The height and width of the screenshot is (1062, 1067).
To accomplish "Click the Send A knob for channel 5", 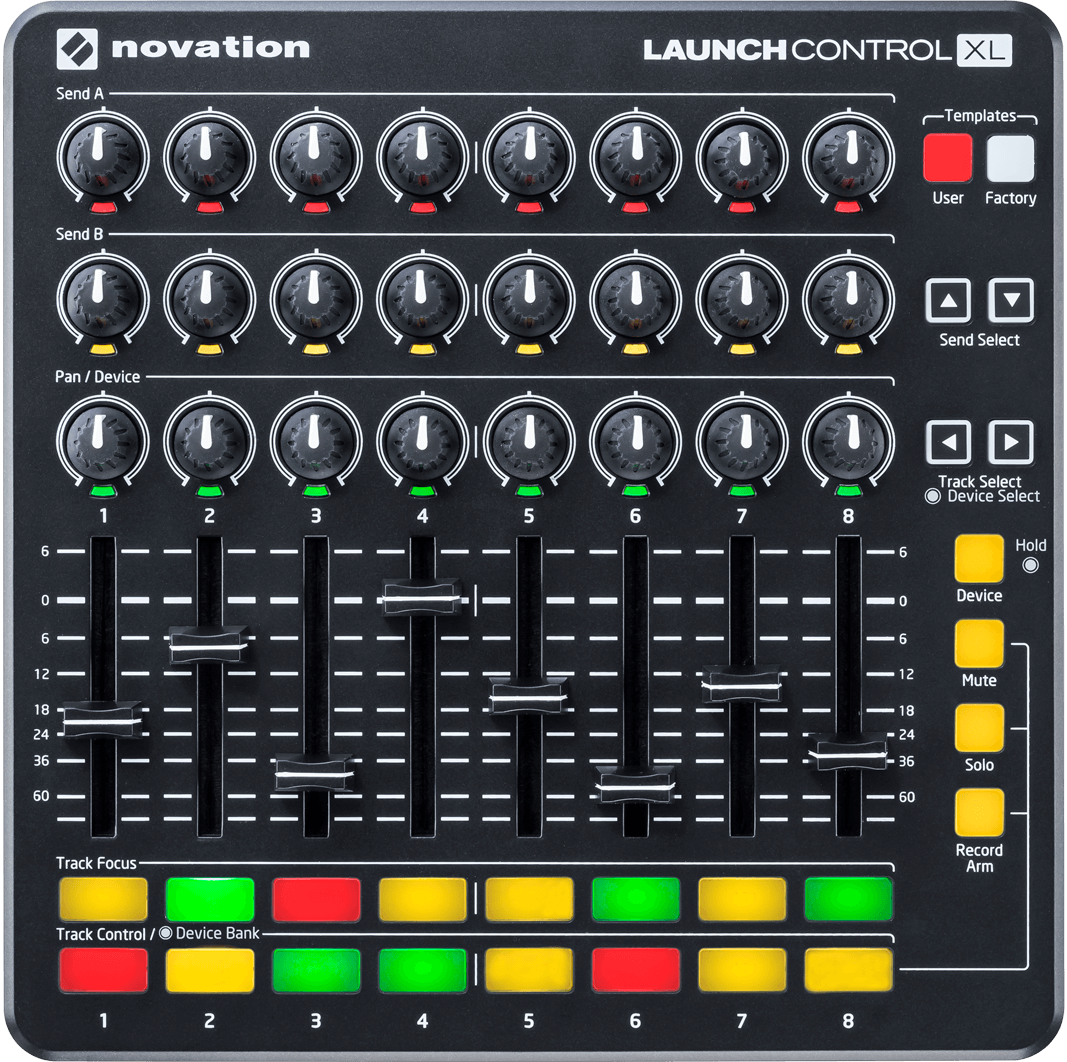I will click(529, 157).
